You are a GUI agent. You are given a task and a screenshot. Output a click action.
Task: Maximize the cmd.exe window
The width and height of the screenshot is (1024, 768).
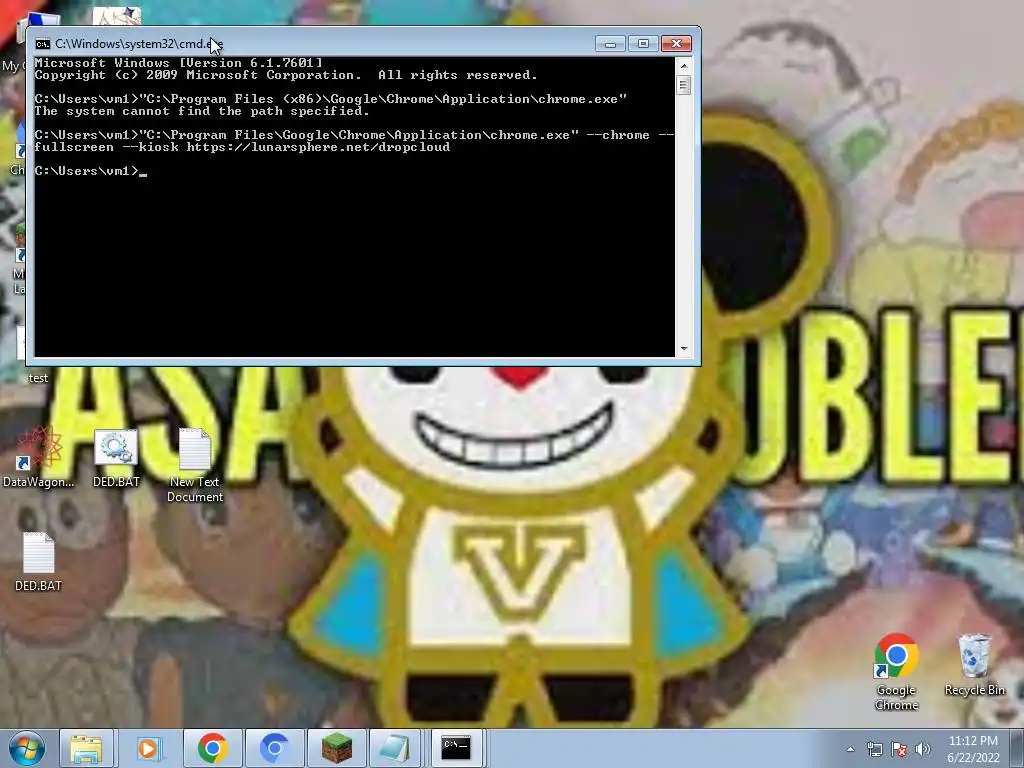643,44
